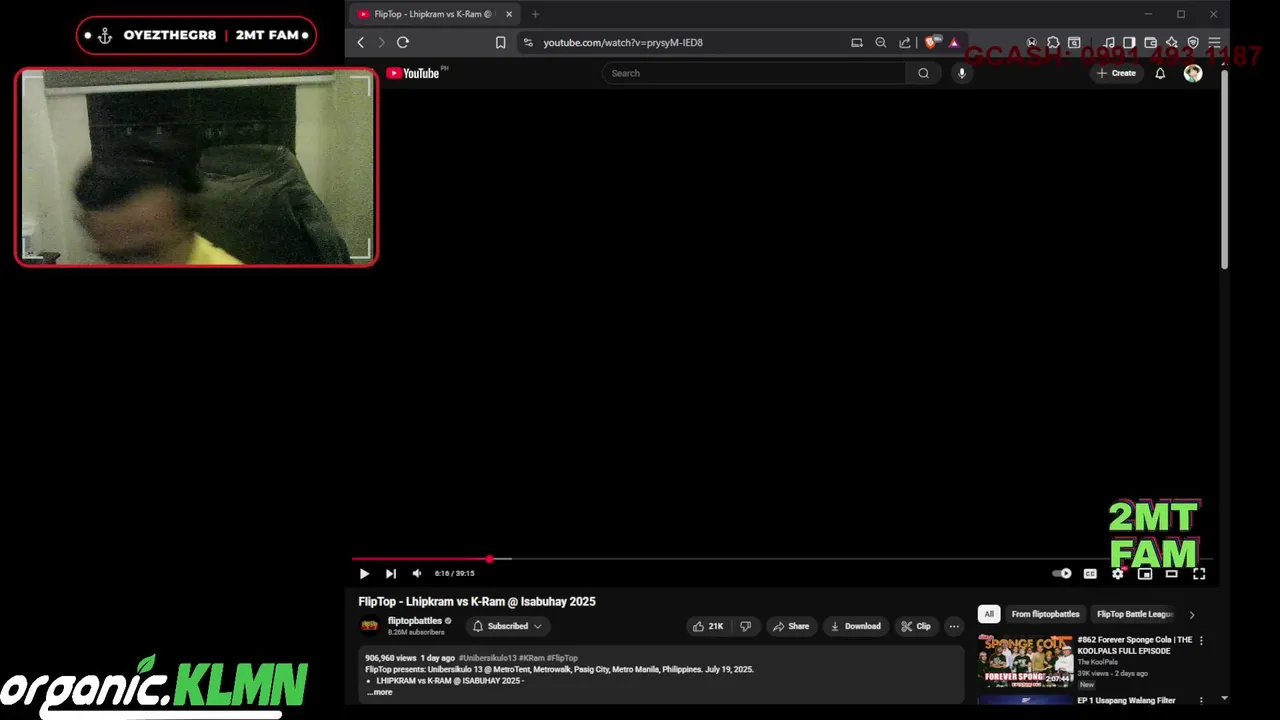Open Brave VPN shield icon

click(x=1193, y=42)
